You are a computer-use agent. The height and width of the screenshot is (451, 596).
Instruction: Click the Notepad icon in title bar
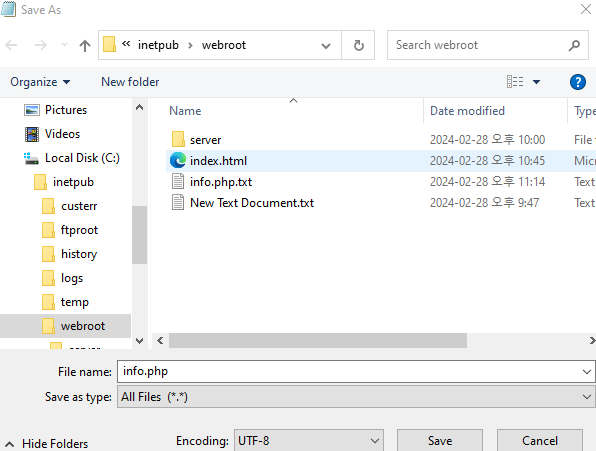tap(8, 9)
